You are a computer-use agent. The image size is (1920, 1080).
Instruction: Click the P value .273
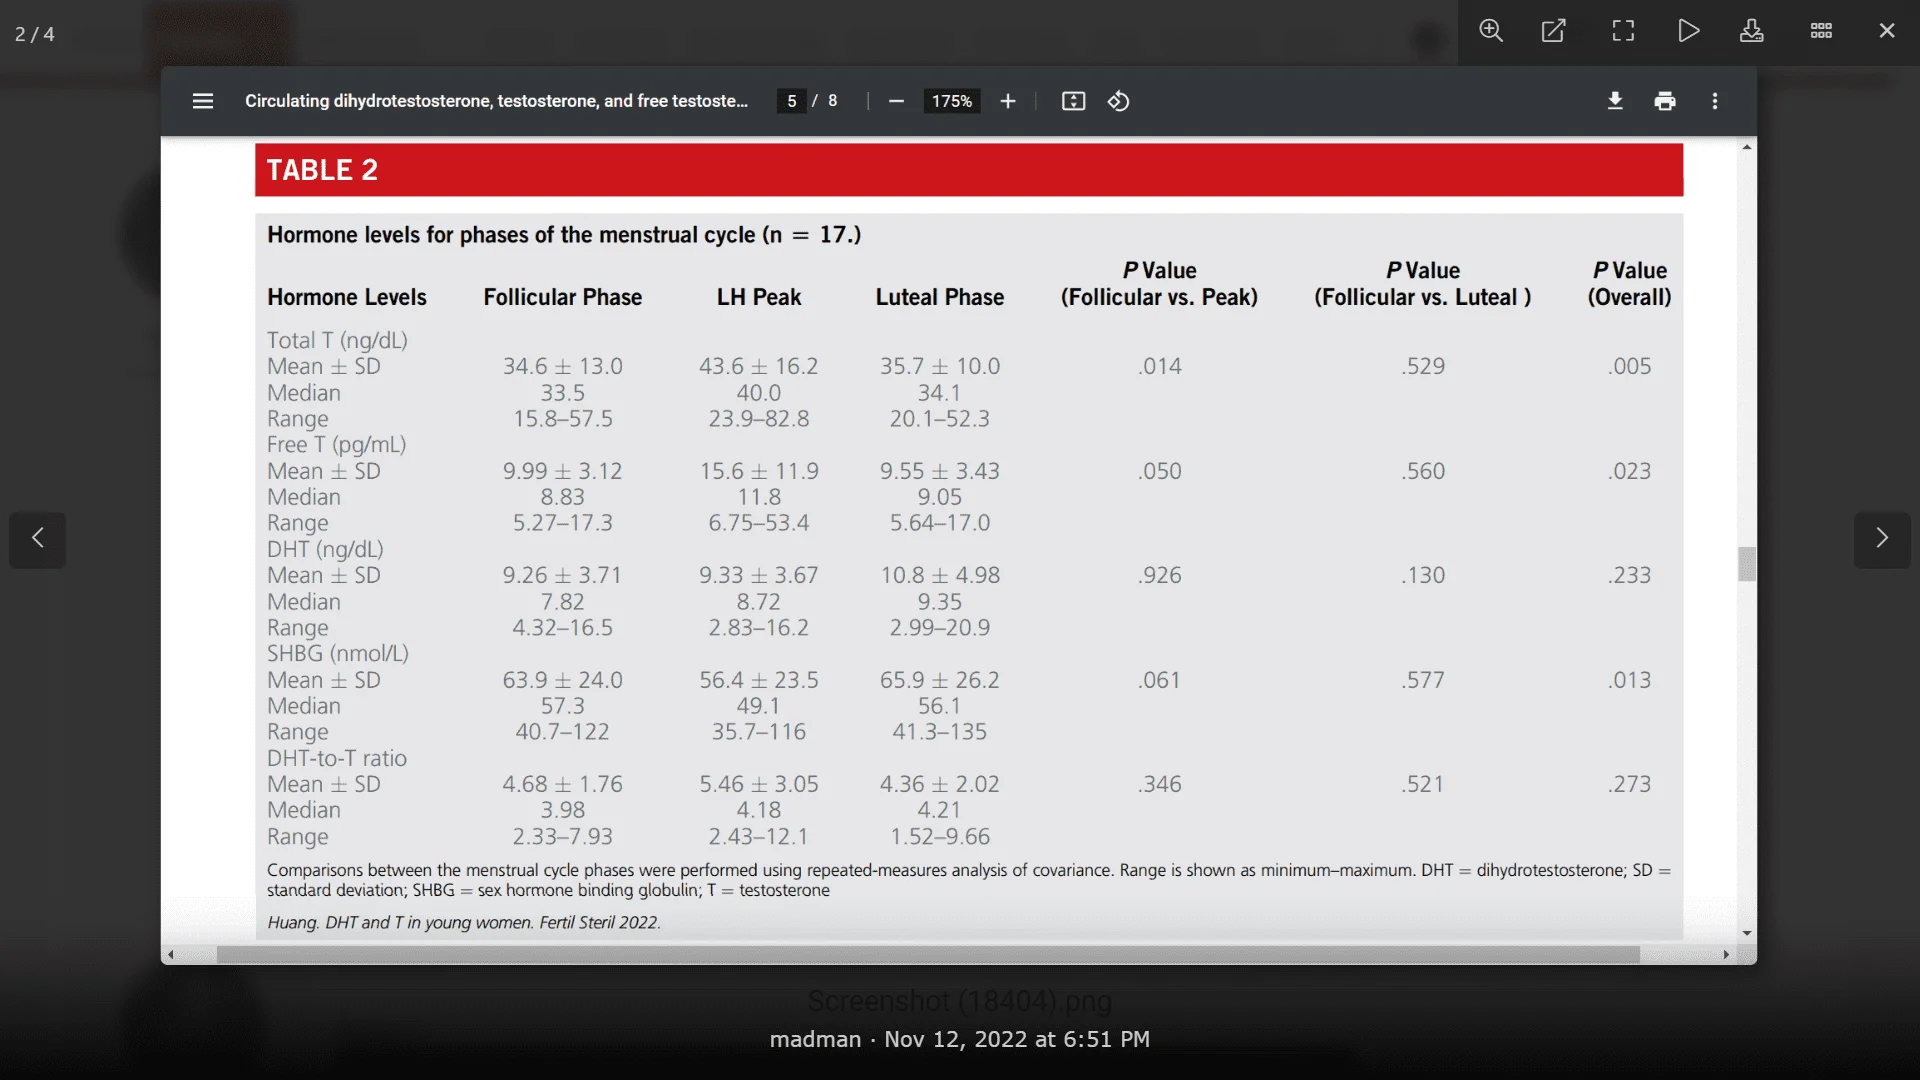[1630, 784]
